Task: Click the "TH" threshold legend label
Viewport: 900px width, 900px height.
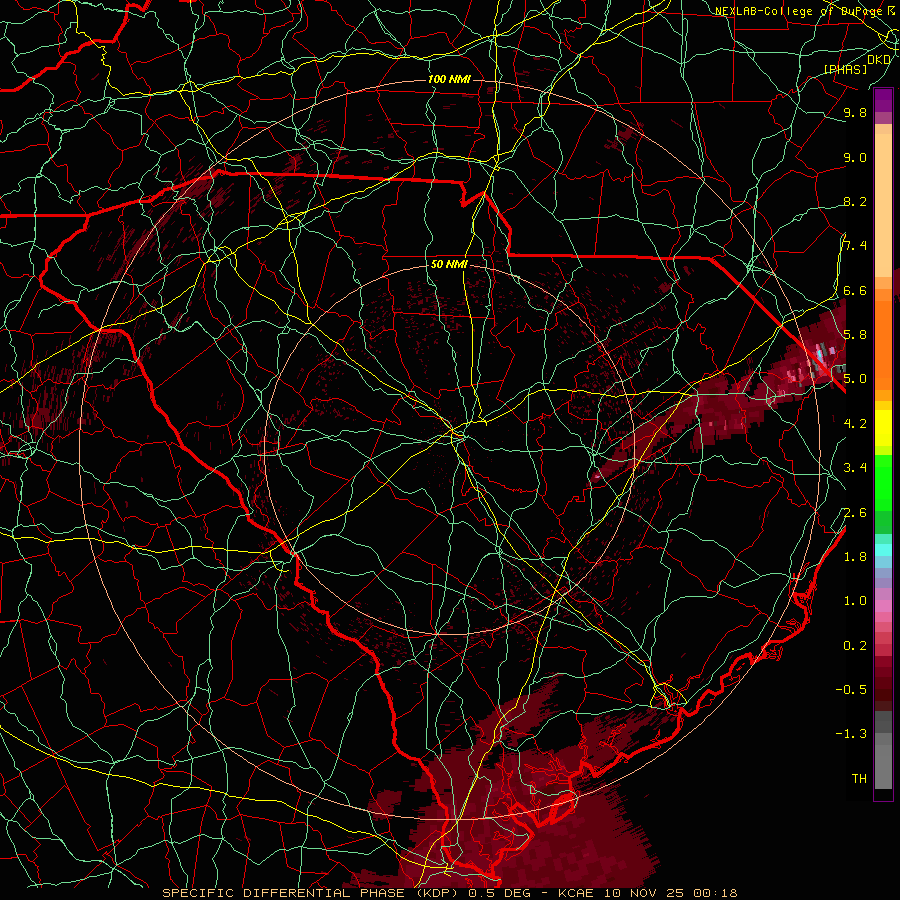Action: pyautogui.click(x=859, y=779)
